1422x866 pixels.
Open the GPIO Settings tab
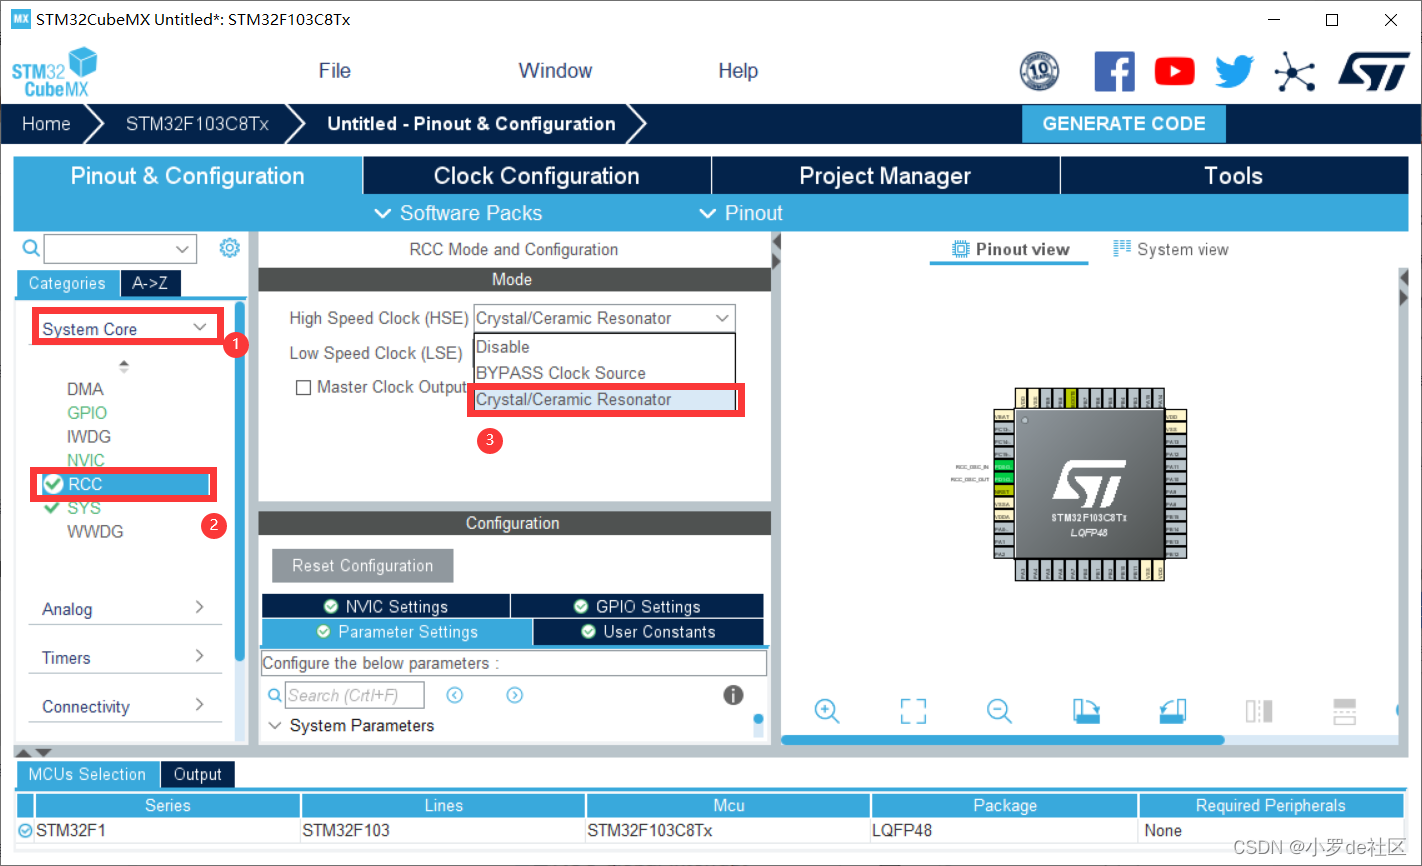637,606
